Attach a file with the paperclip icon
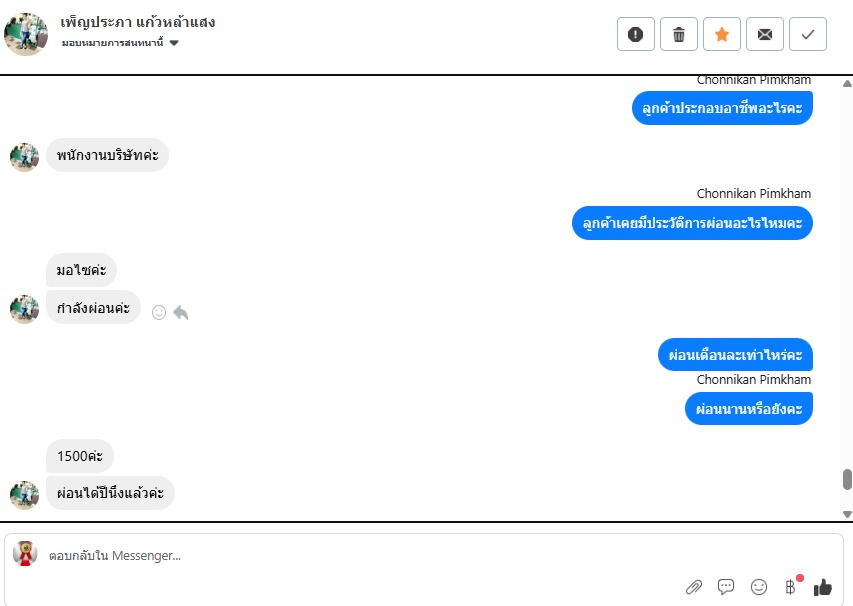853x606 pixels. 694,587
